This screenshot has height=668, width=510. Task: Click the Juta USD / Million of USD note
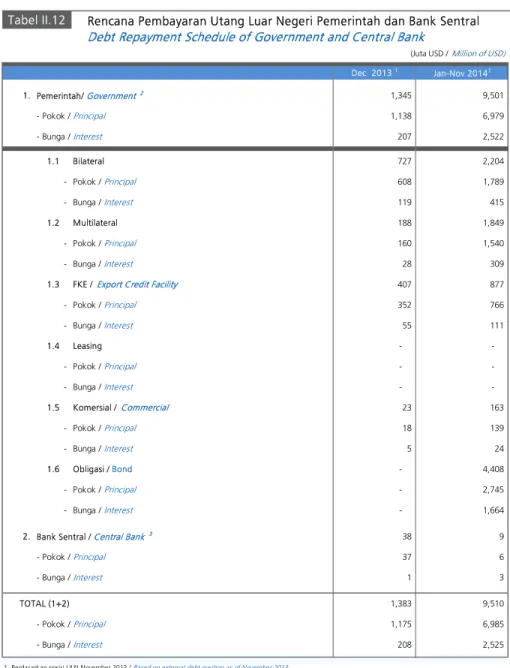click(458, 54)
